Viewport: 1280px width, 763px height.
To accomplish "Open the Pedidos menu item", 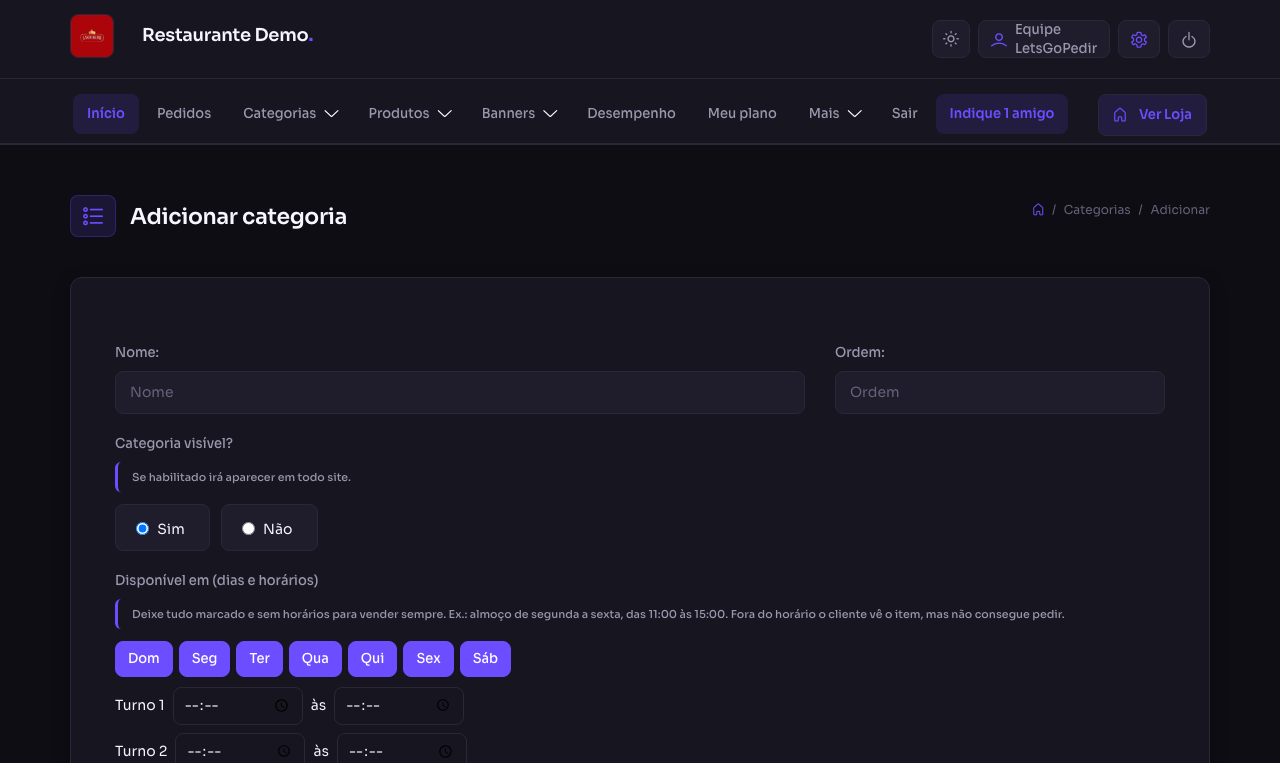I will 184,114.
